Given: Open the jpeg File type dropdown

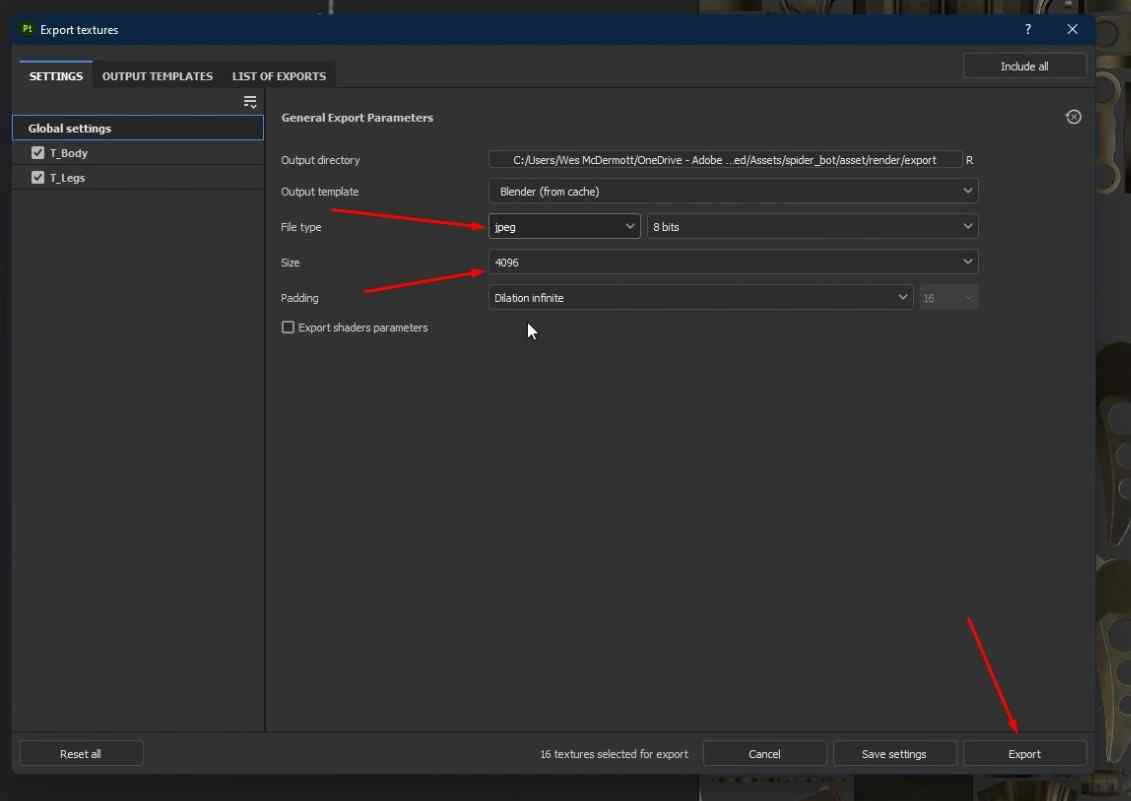Looking at the screenshot, I should [564, 227].
